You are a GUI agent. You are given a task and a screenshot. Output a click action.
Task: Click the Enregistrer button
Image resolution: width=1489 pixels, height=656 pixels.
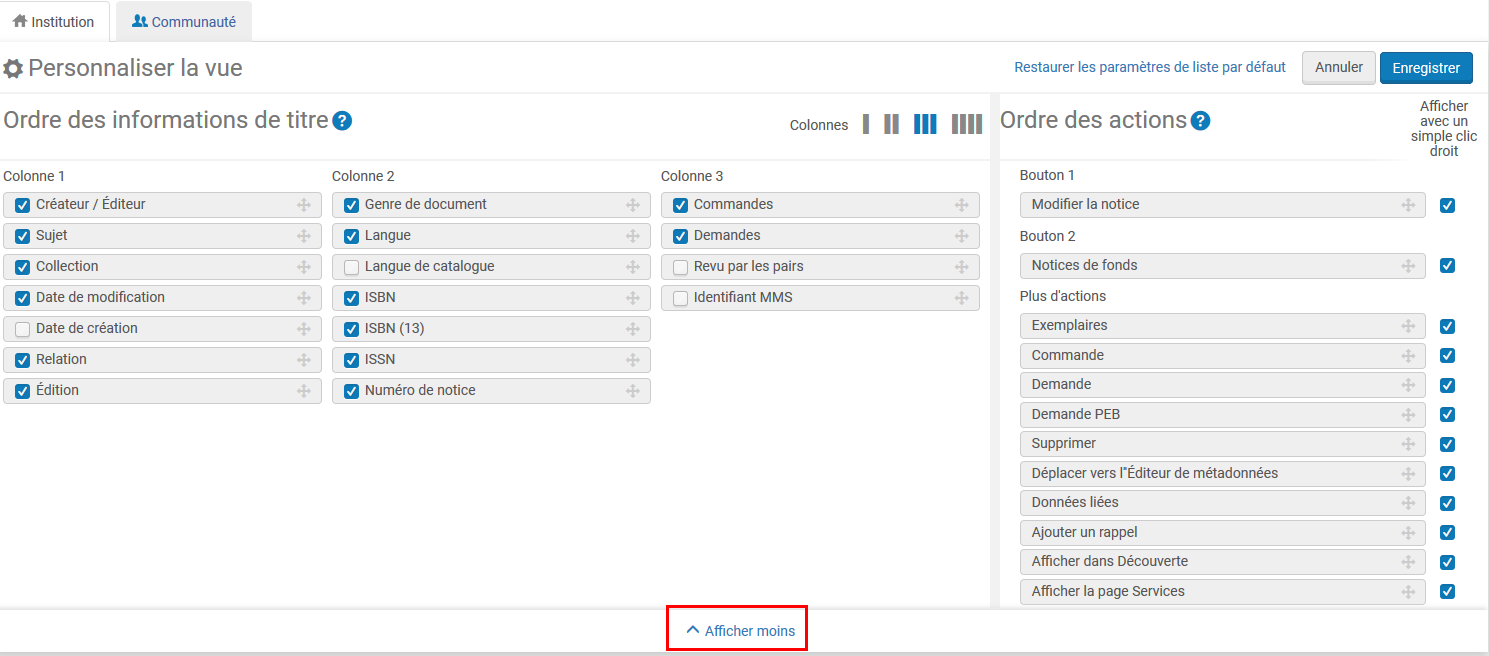(x=1425, y=68)
